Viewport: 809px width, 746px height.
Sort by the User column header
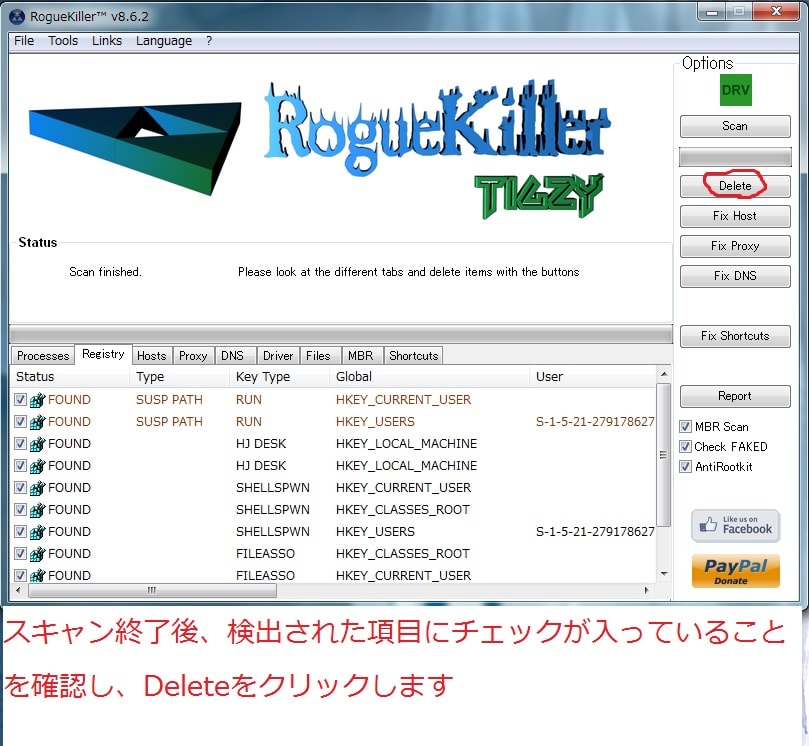[593, 377]
